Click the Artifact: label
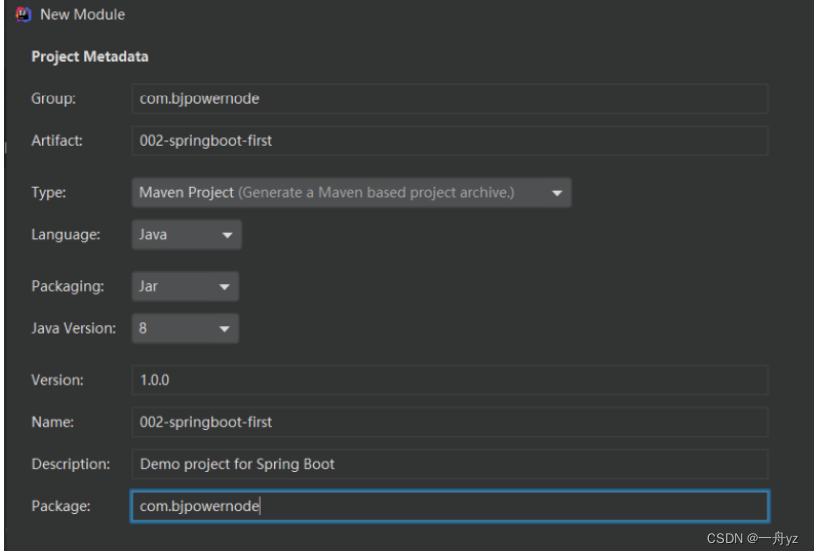The image size is (814, 556). (x=57, y=141)
